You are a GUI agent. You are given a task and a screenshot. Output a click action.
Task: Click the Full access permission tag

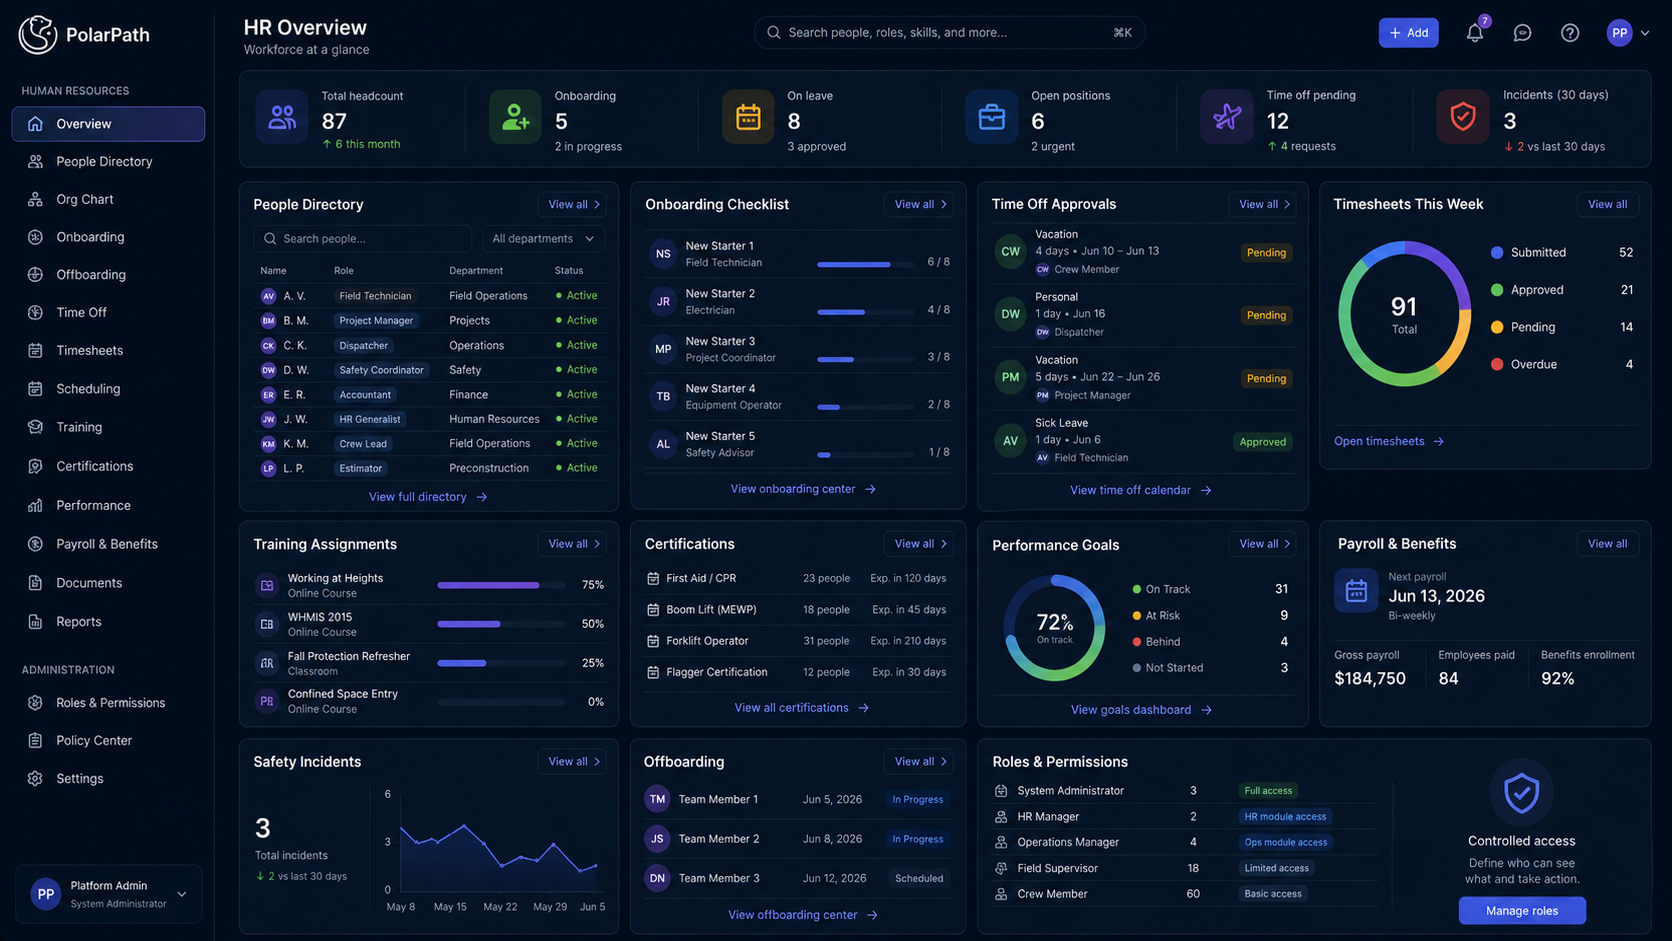[1268, 791]
